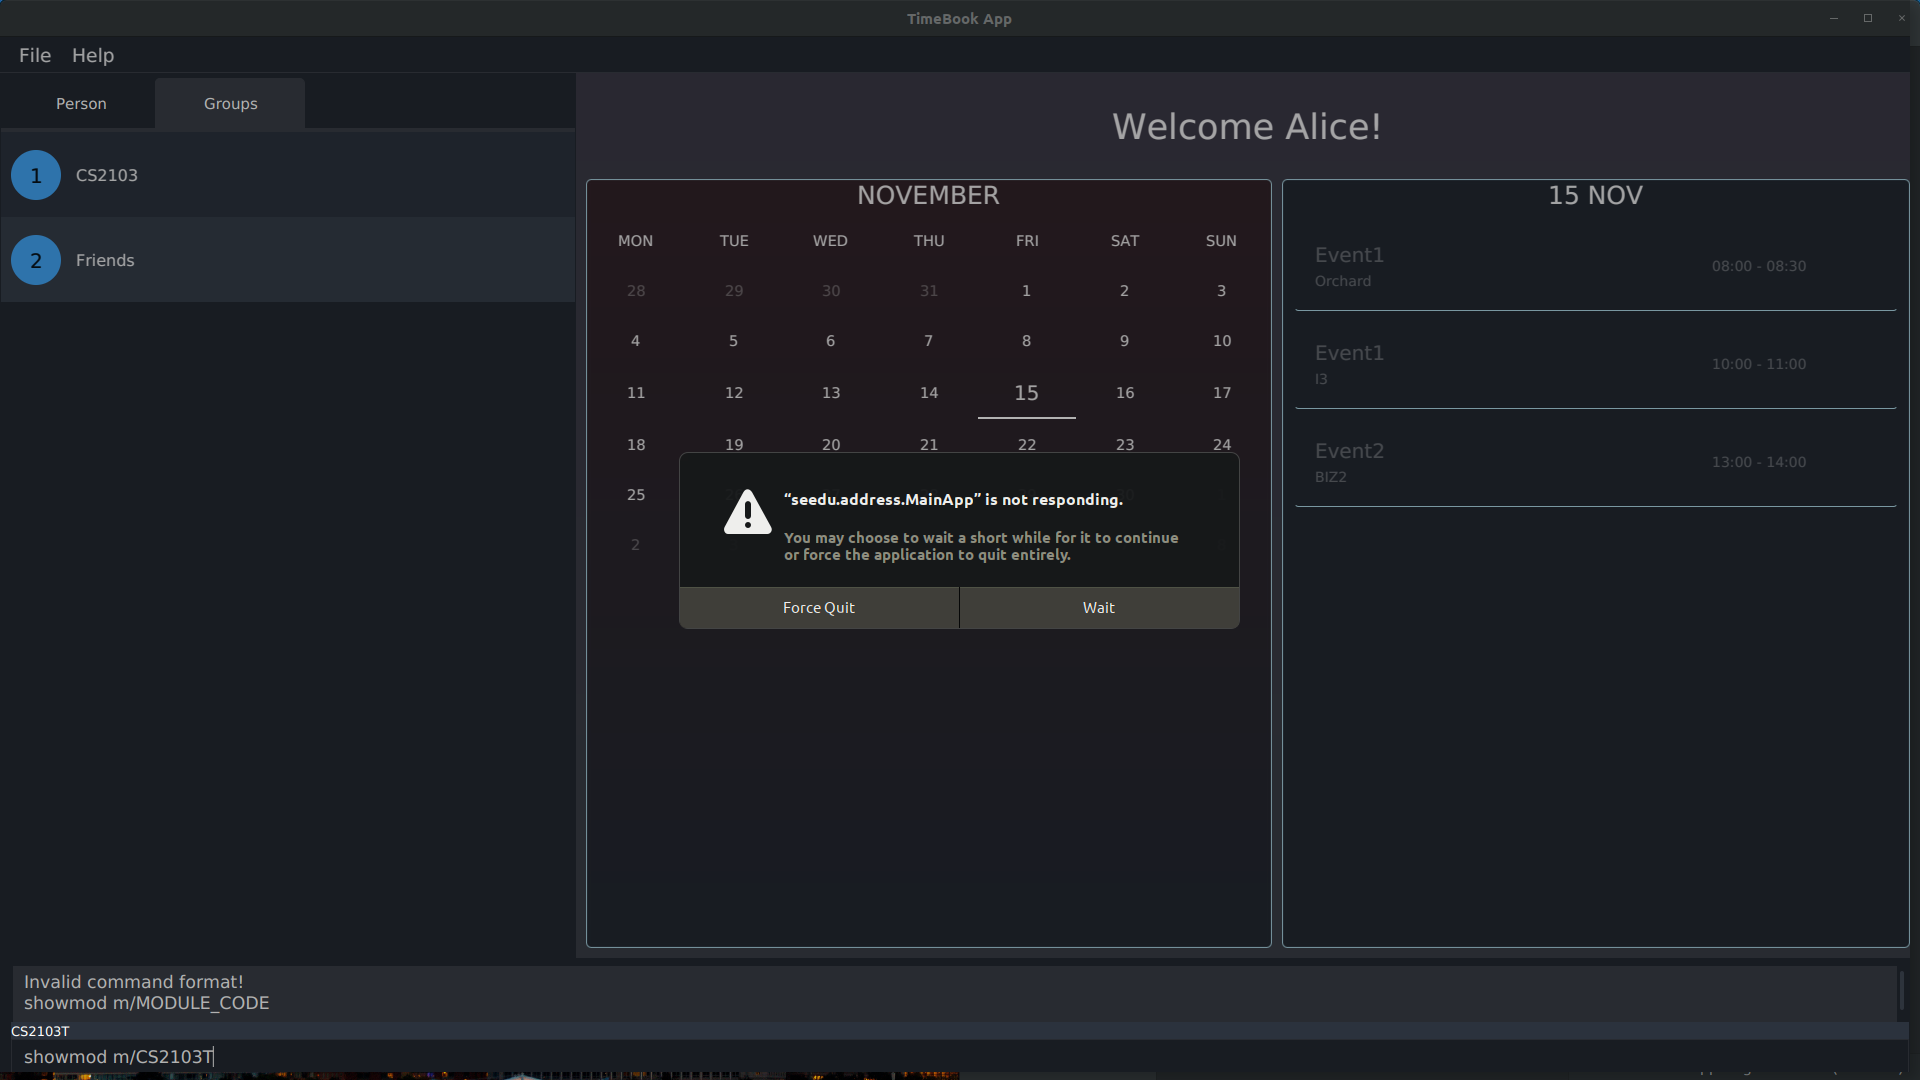
Task: Open the File menu
Action: coord(35,56)
